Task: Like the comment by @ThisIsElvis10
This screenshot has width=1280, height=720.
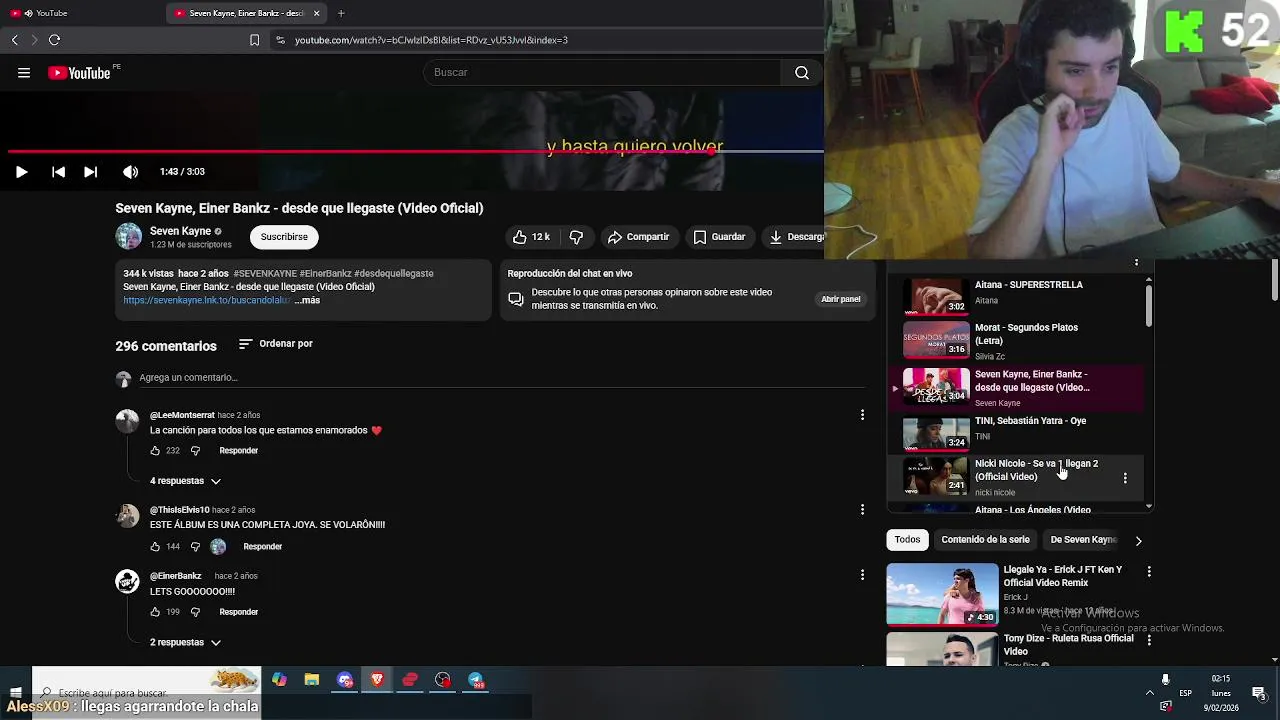Action: [155, 547]
